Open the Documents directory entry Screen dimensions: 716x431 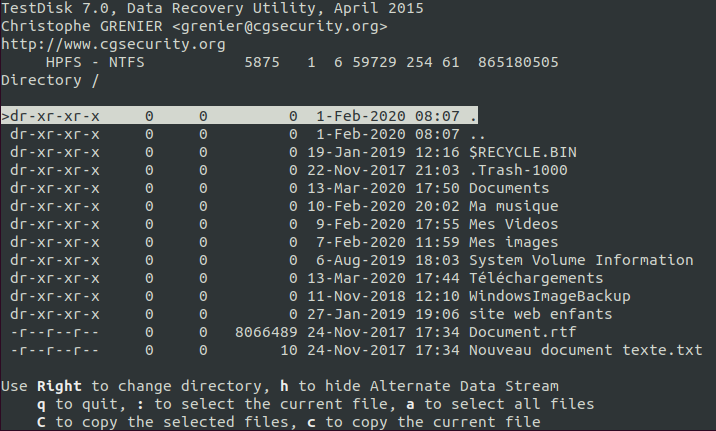click(x=508, y=188)
